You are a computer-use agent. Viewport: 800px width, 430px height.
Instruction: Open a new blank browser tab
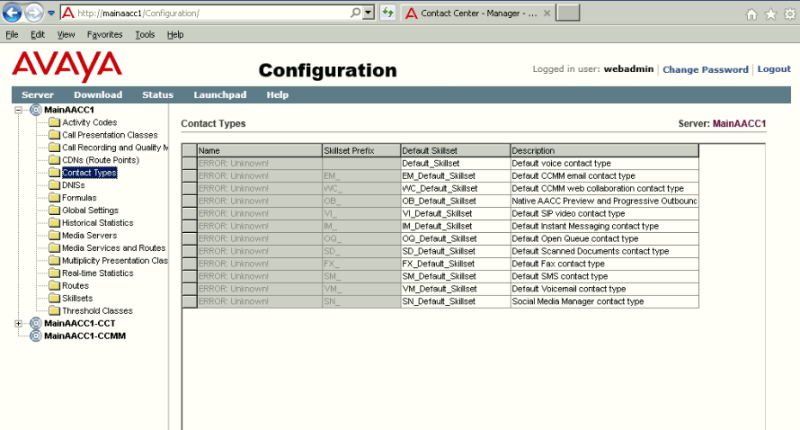[567, 13]
